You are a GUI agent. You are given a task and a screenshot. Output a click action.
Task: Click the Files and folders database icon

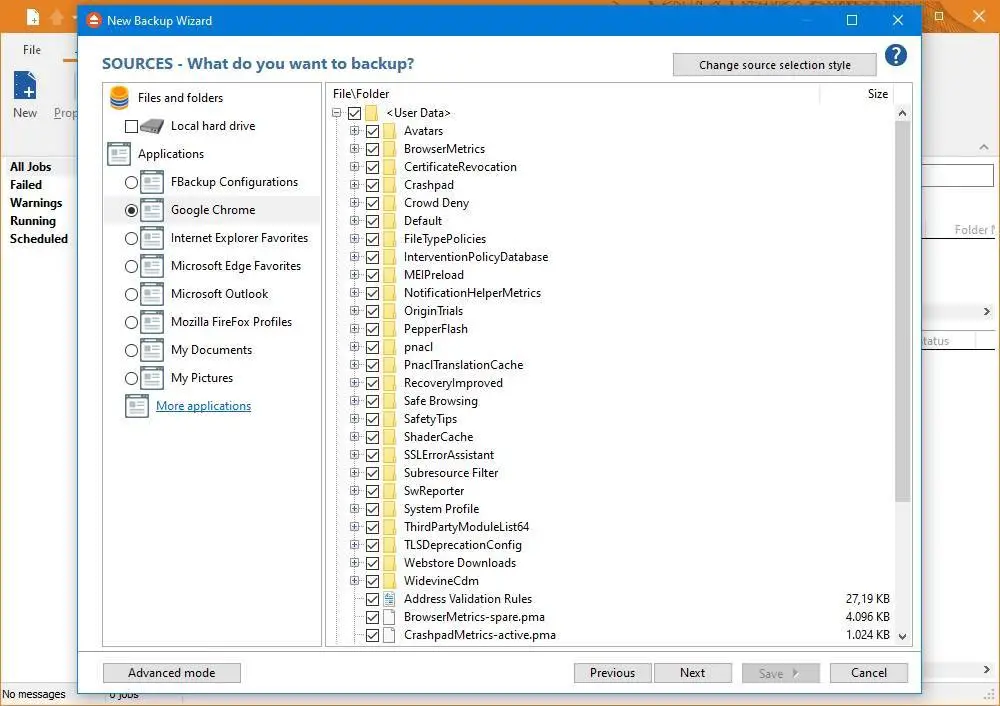(x=119, y=98)
